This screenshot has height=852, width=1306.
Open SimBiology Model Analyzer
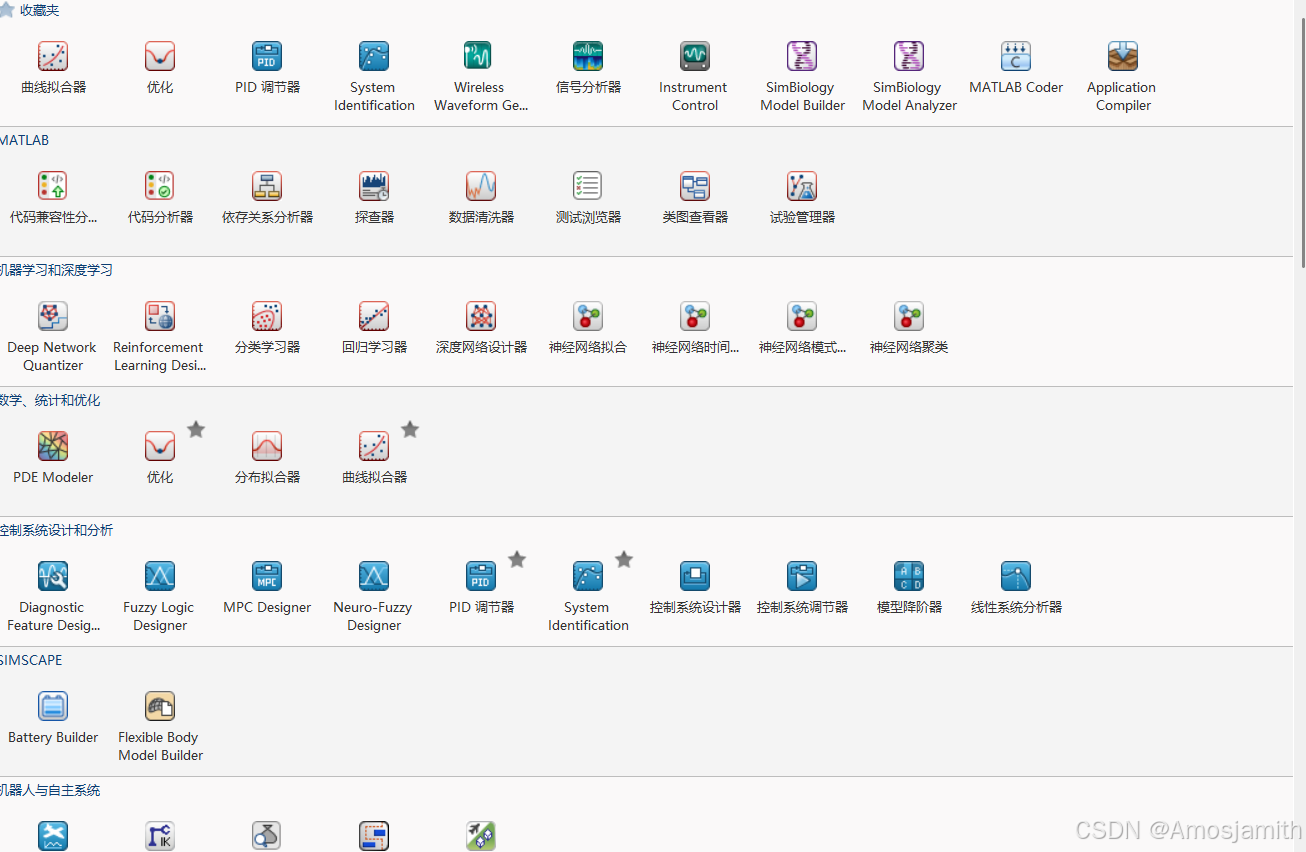909,77
